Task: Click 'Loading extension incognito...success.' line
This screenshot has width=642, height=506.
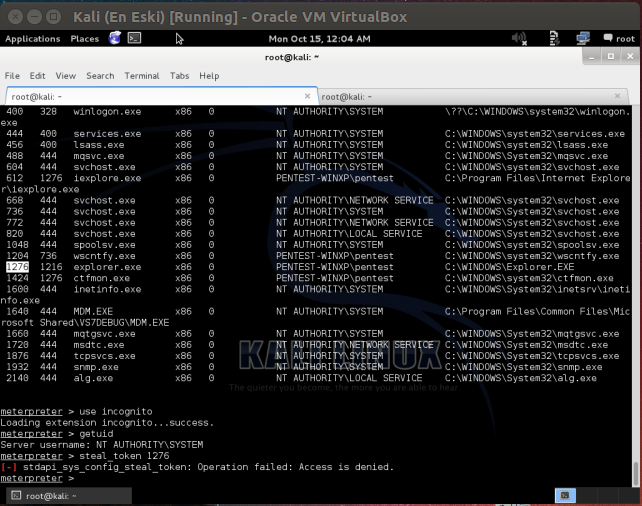Action: [107, 423]
